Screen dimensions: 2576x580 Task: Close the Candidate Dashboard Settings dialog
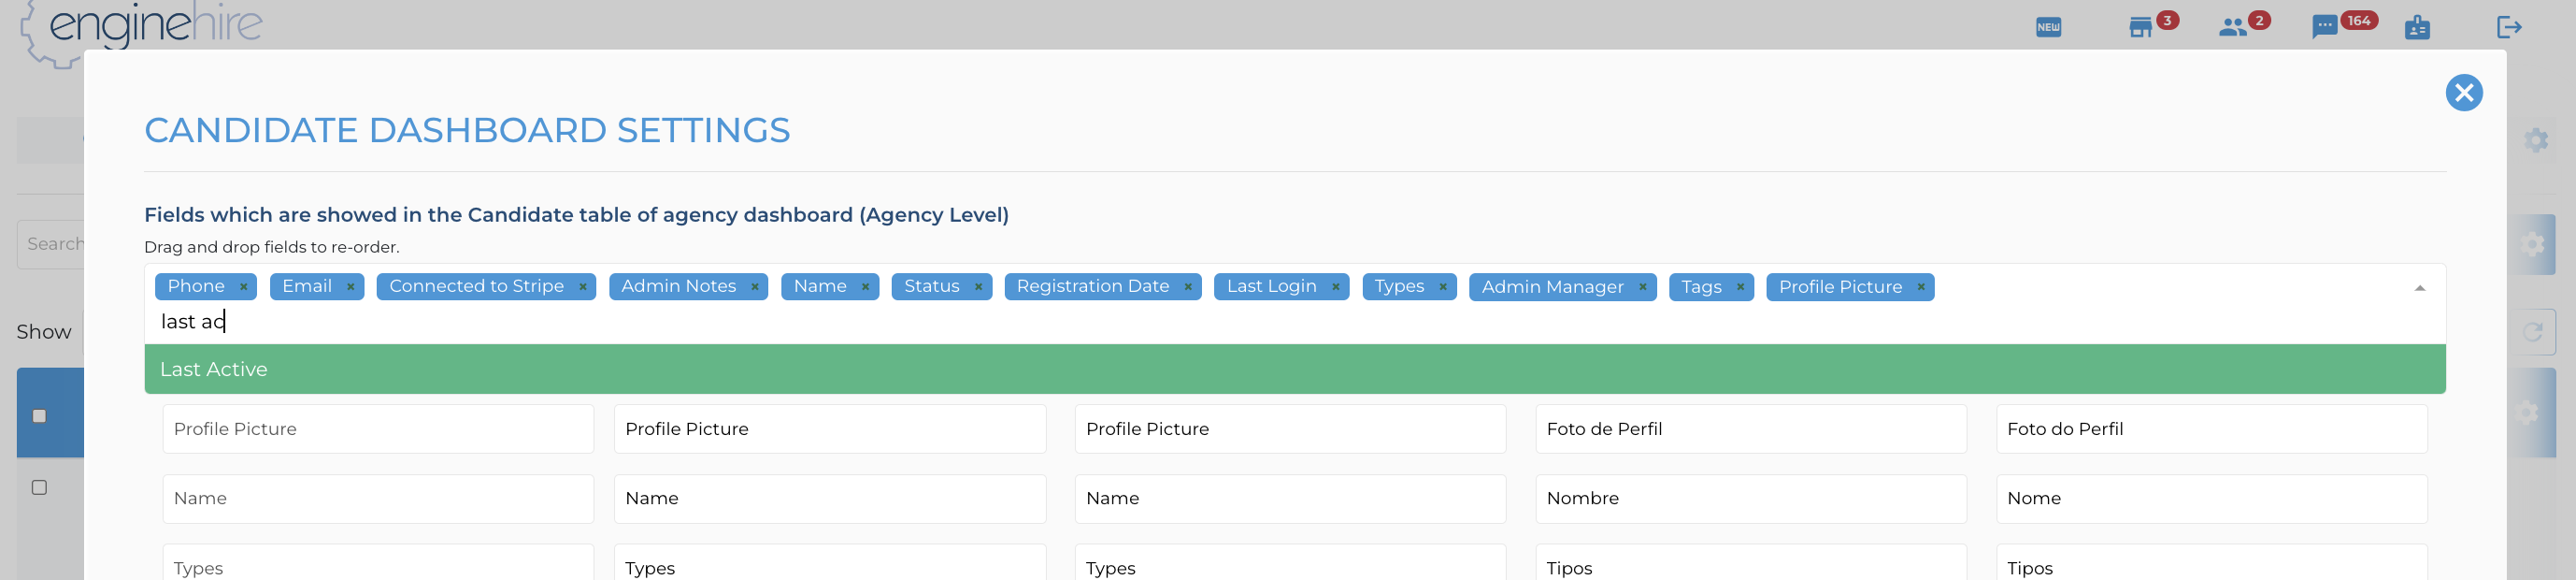click(2464, 93)
